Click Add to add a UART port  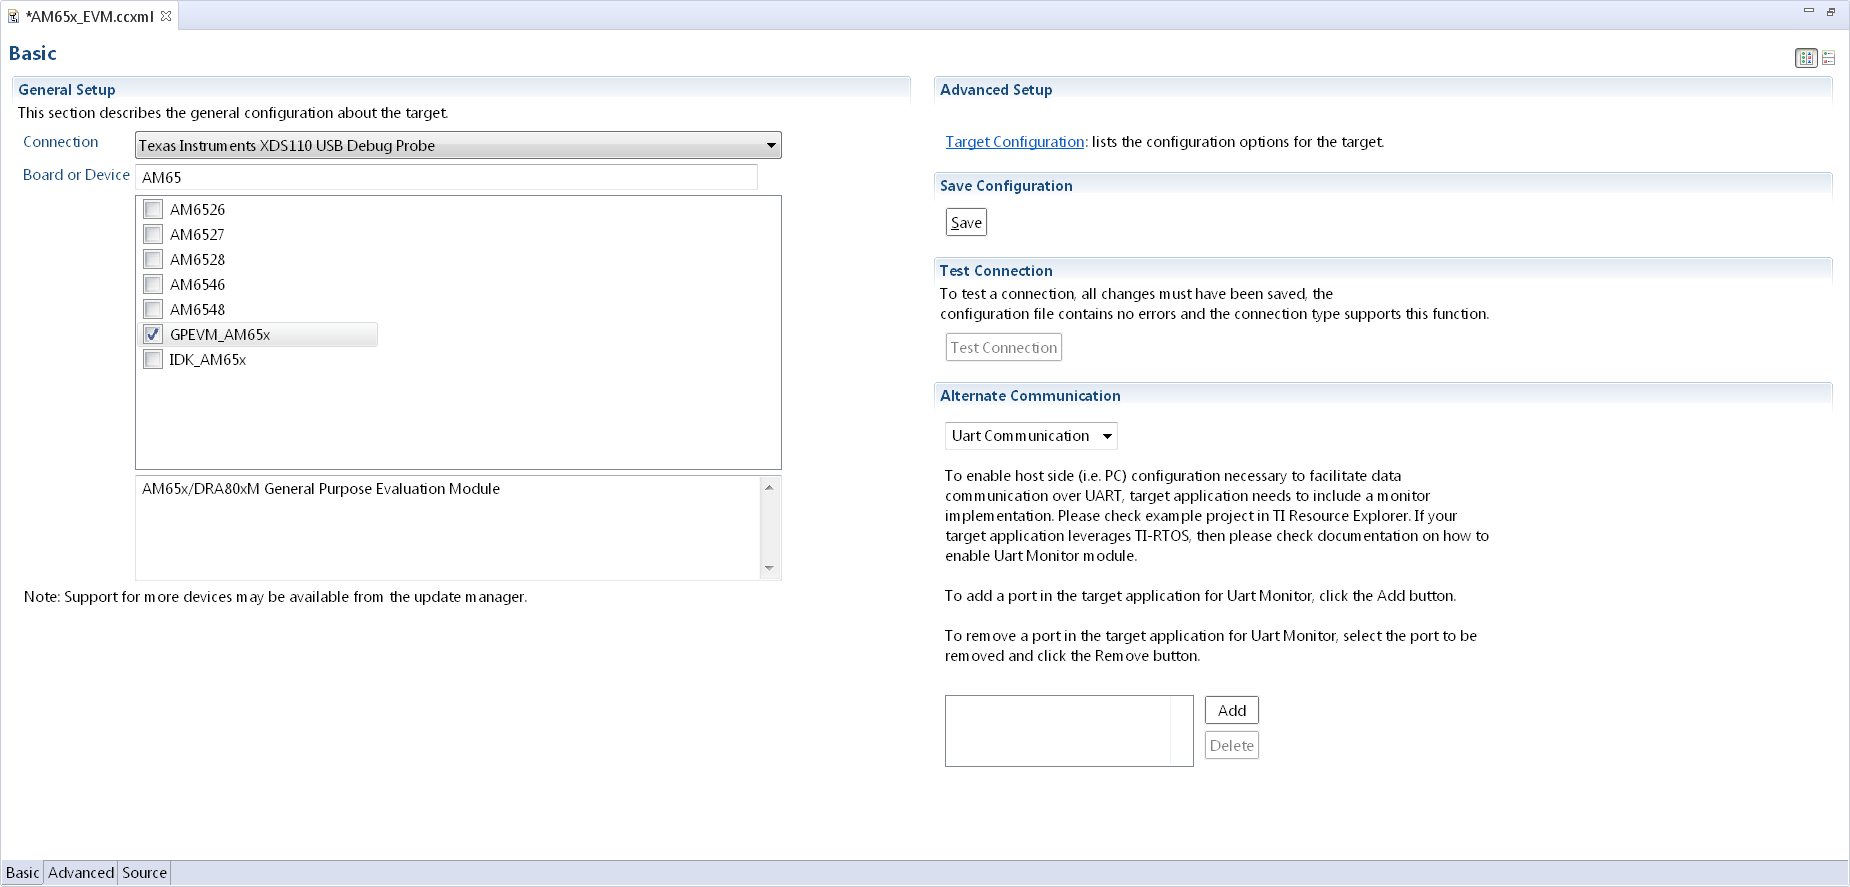[x=1231, y=711]
